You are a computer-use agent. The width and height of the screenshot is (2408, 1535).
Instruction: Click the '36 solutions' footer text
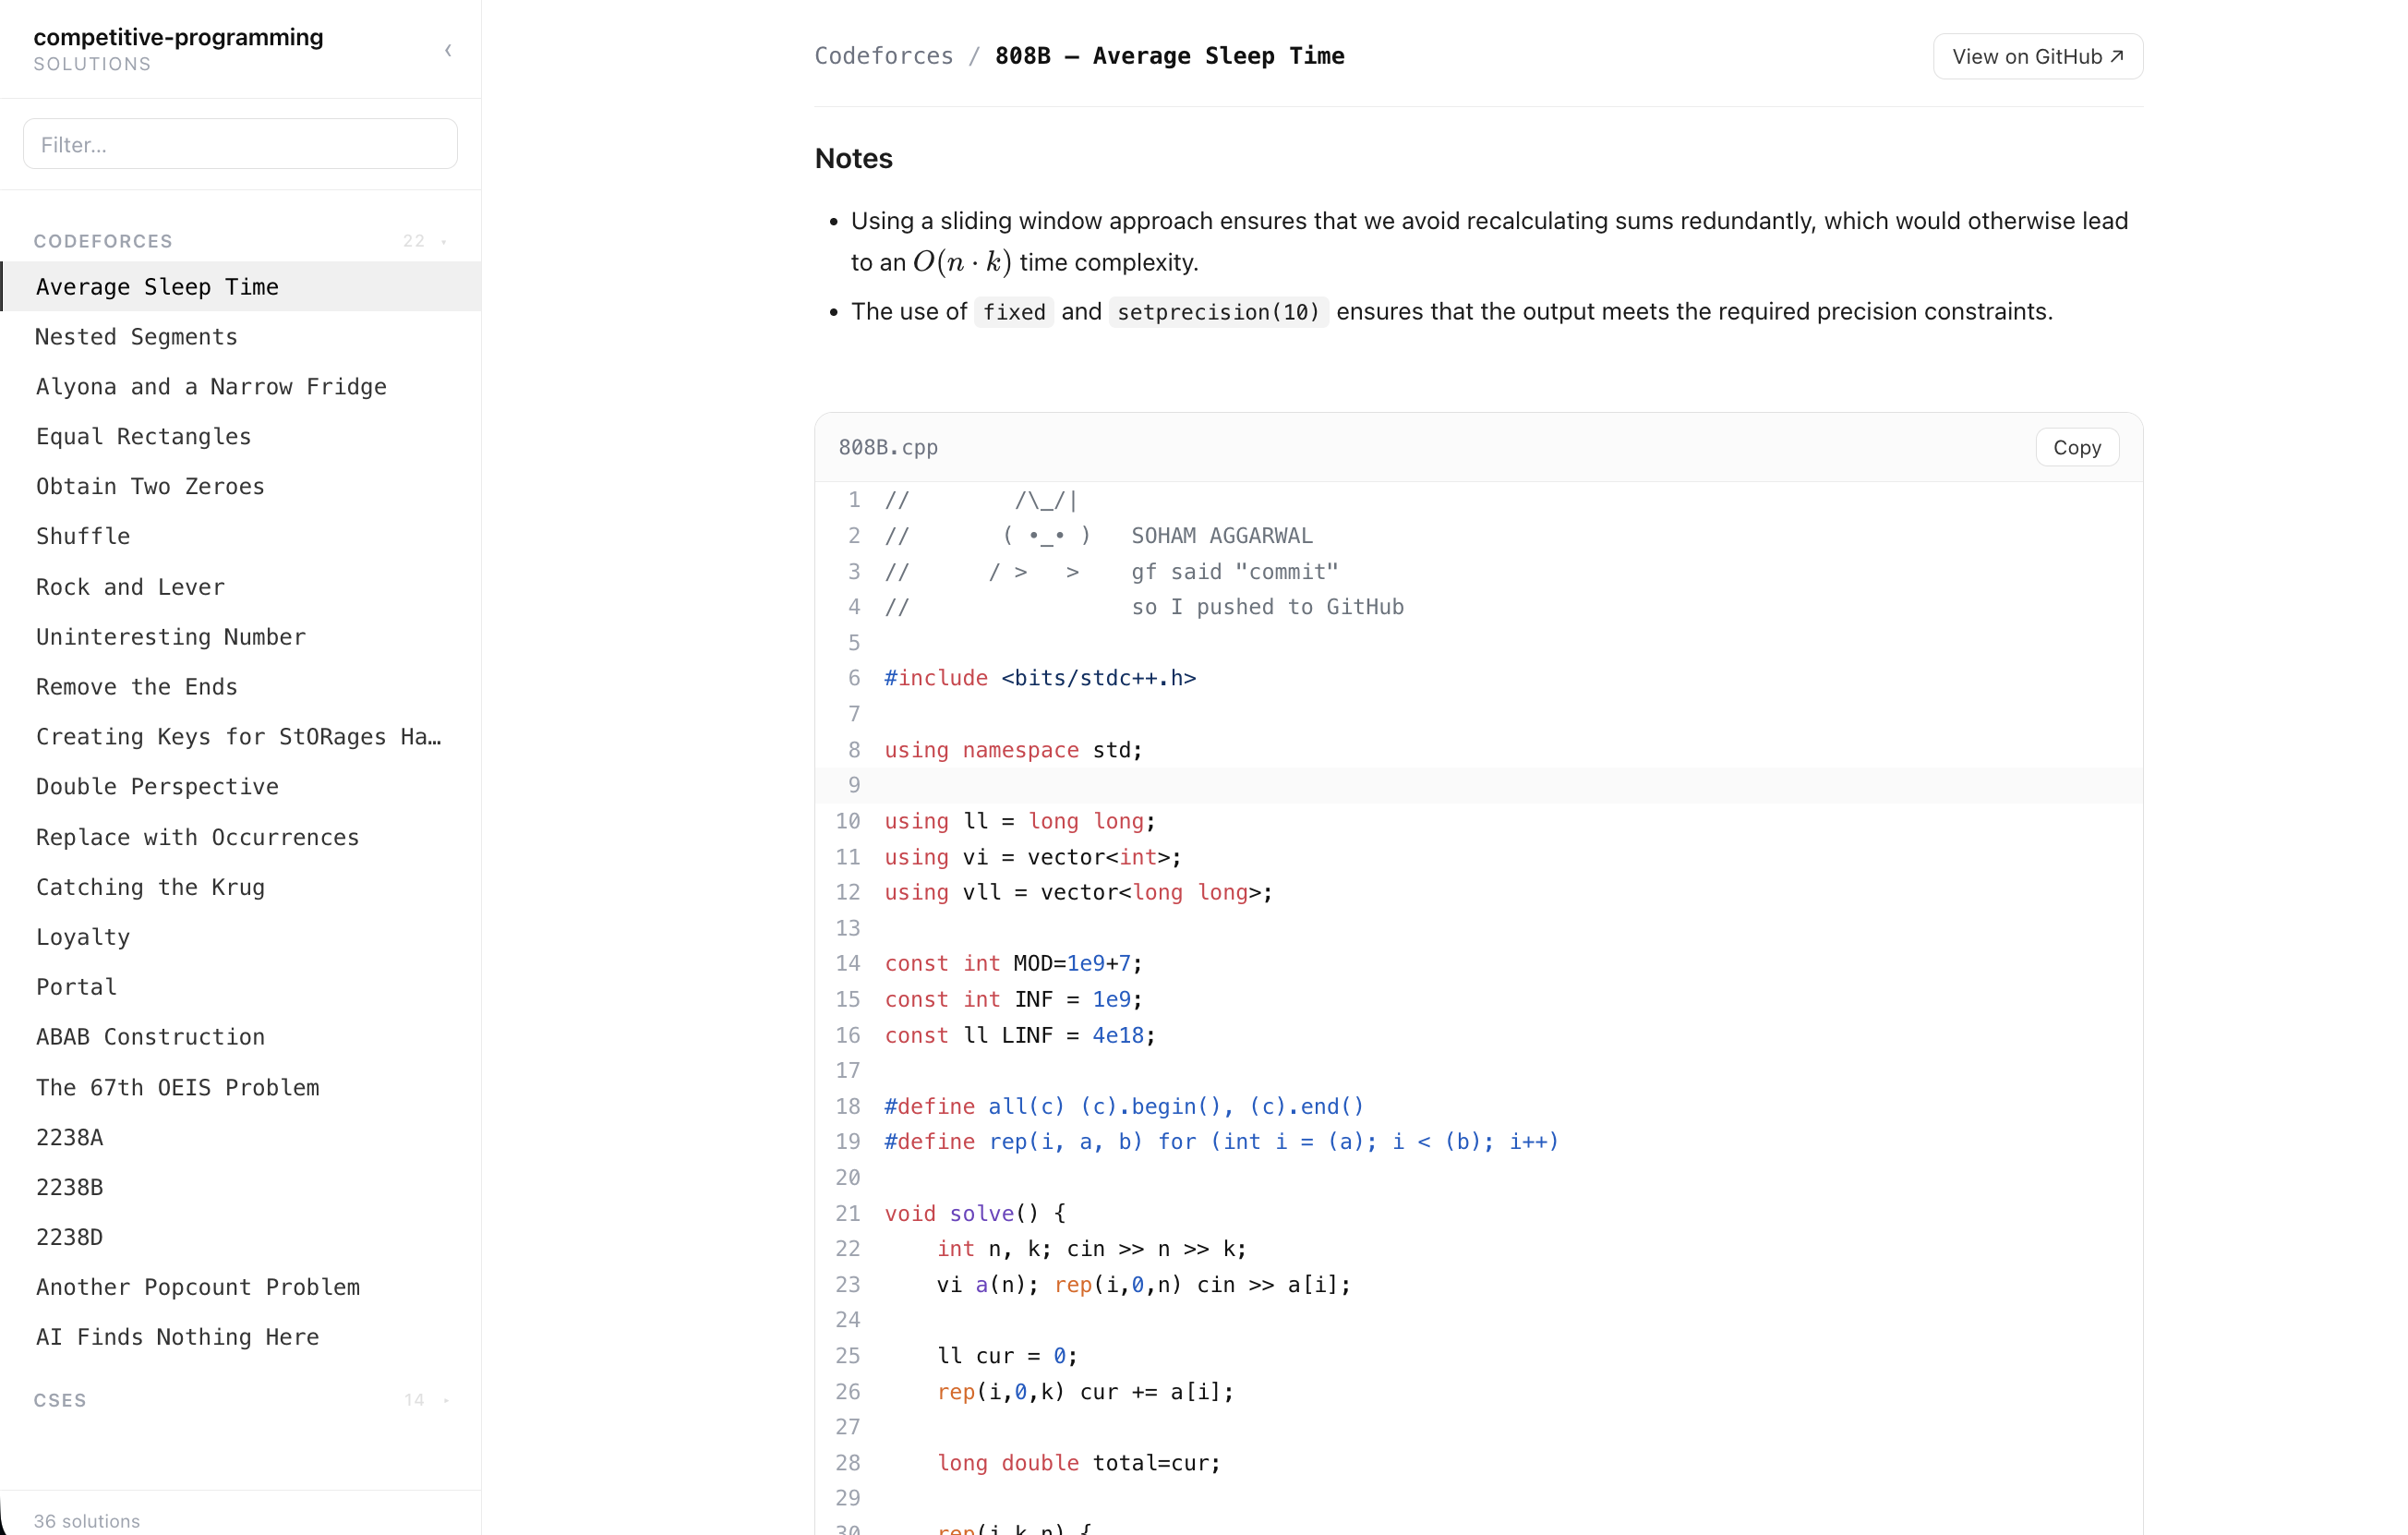[87, 1520]
